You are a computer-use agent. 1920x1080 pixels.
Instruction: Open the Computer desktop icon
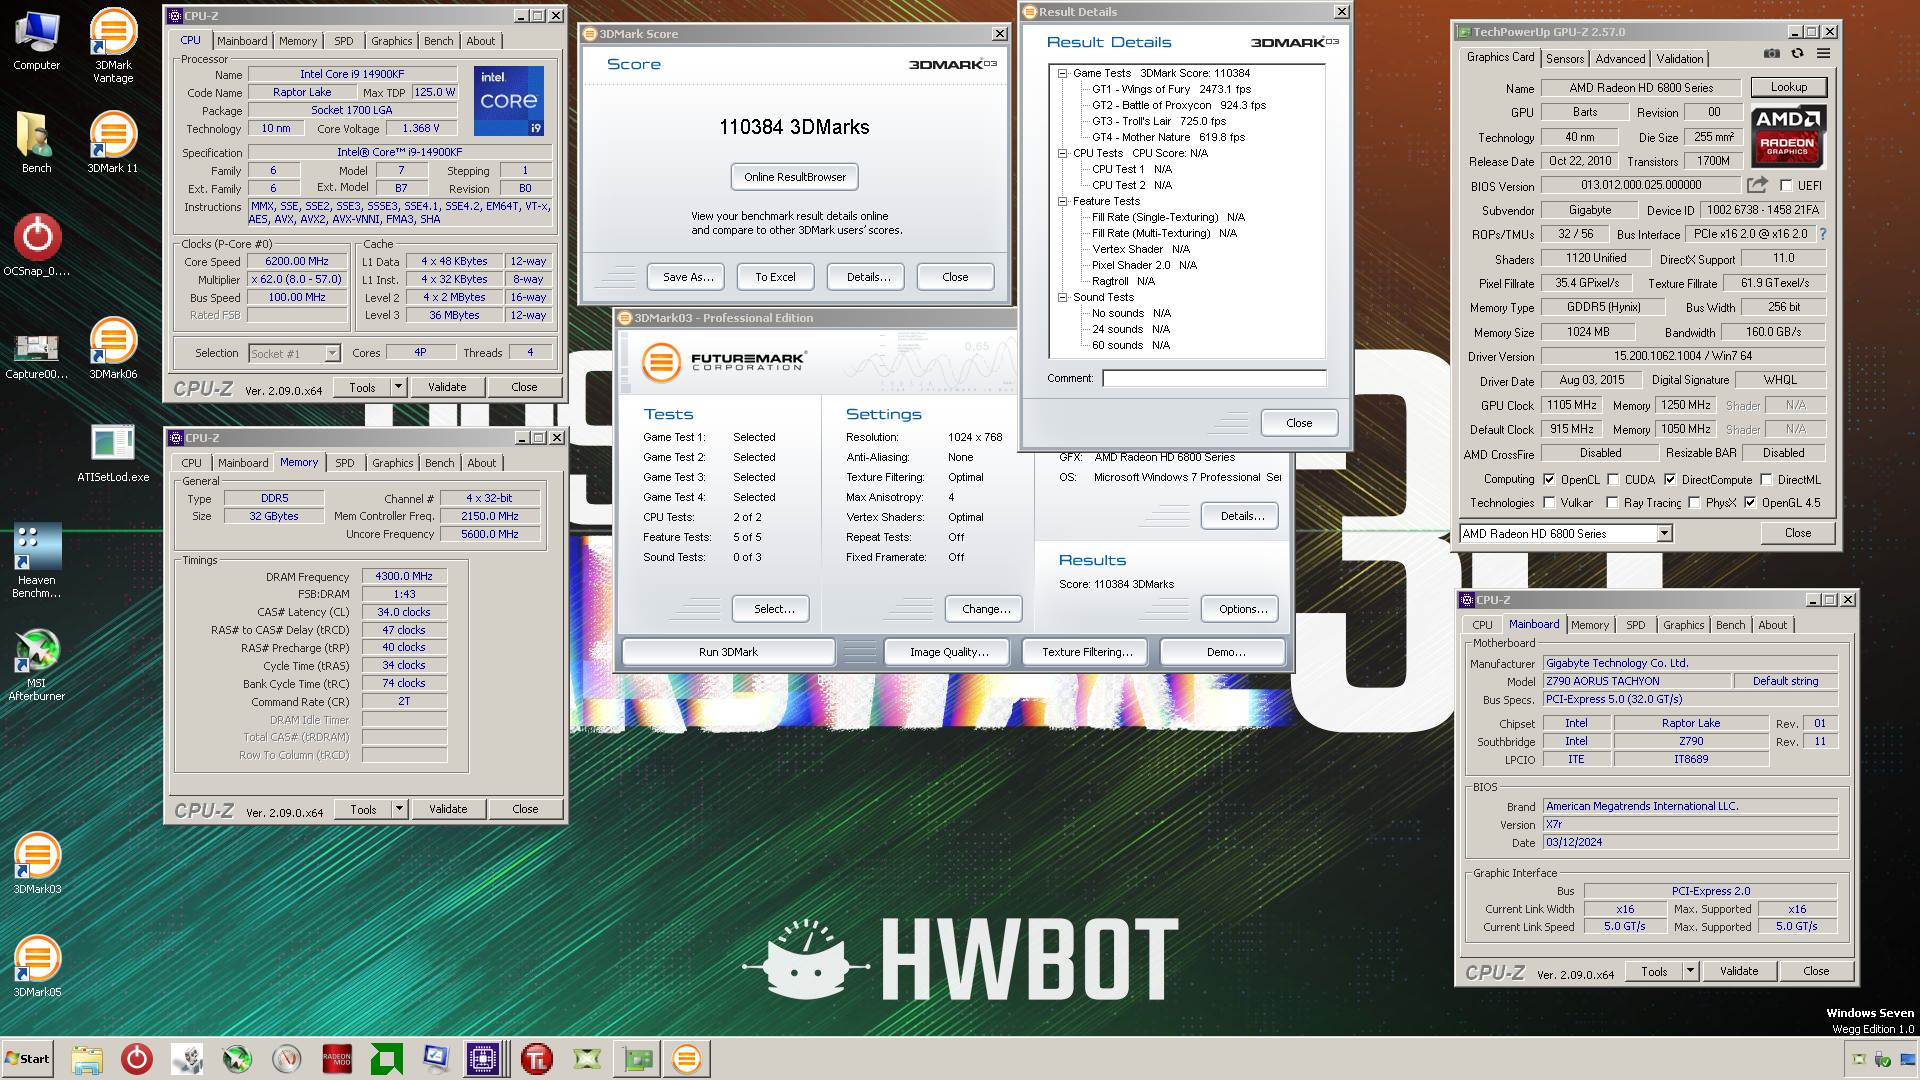(37, 42)
